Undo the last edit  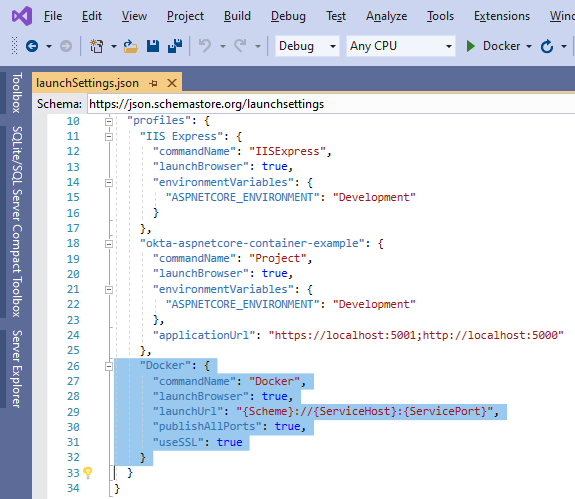coord(205,46)
